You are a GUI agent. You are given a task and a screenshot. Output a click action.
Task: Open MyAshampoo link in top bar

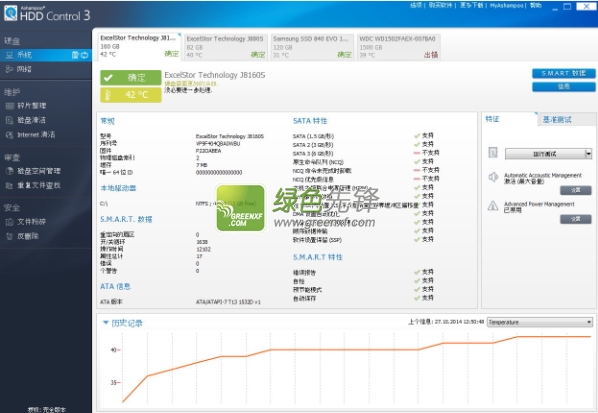(x=507, y=6)
